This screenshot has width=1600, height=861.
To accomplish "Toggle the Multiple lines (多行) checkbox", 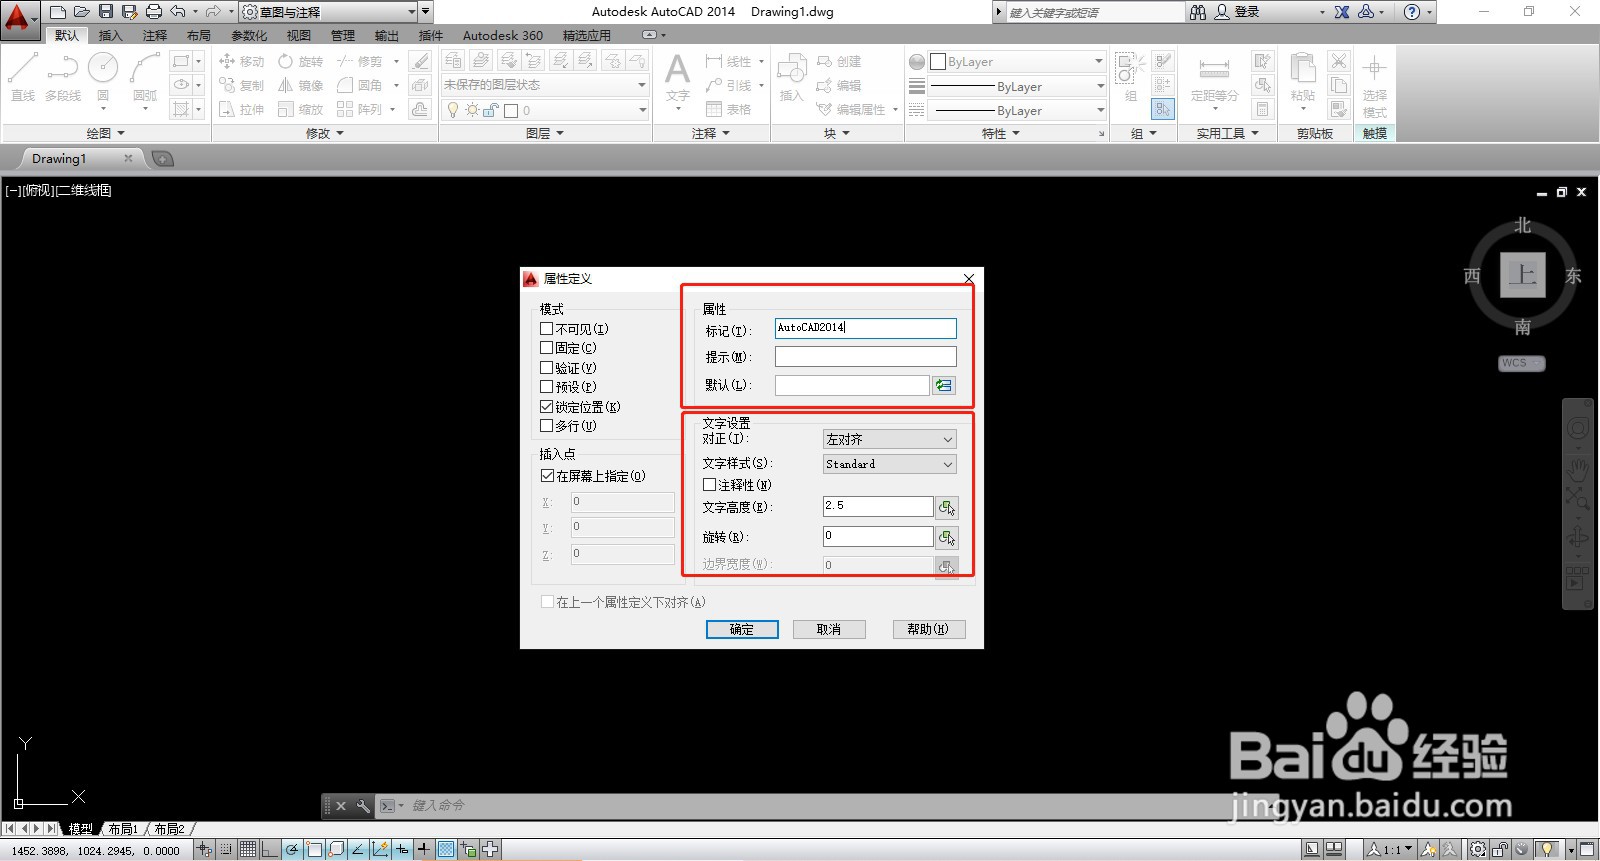I will (x=547, y=425).
